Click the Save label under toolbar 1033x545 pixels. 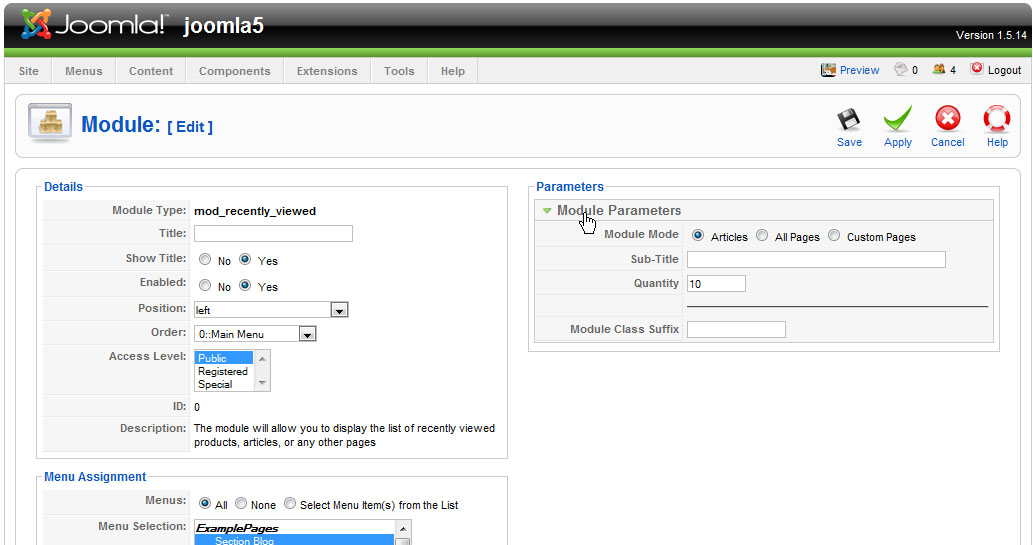click(x=849, y=142)
